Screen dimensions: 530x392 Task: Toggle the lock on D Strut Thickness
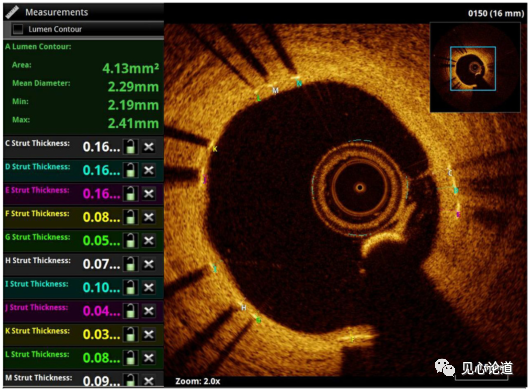(130, 170)
